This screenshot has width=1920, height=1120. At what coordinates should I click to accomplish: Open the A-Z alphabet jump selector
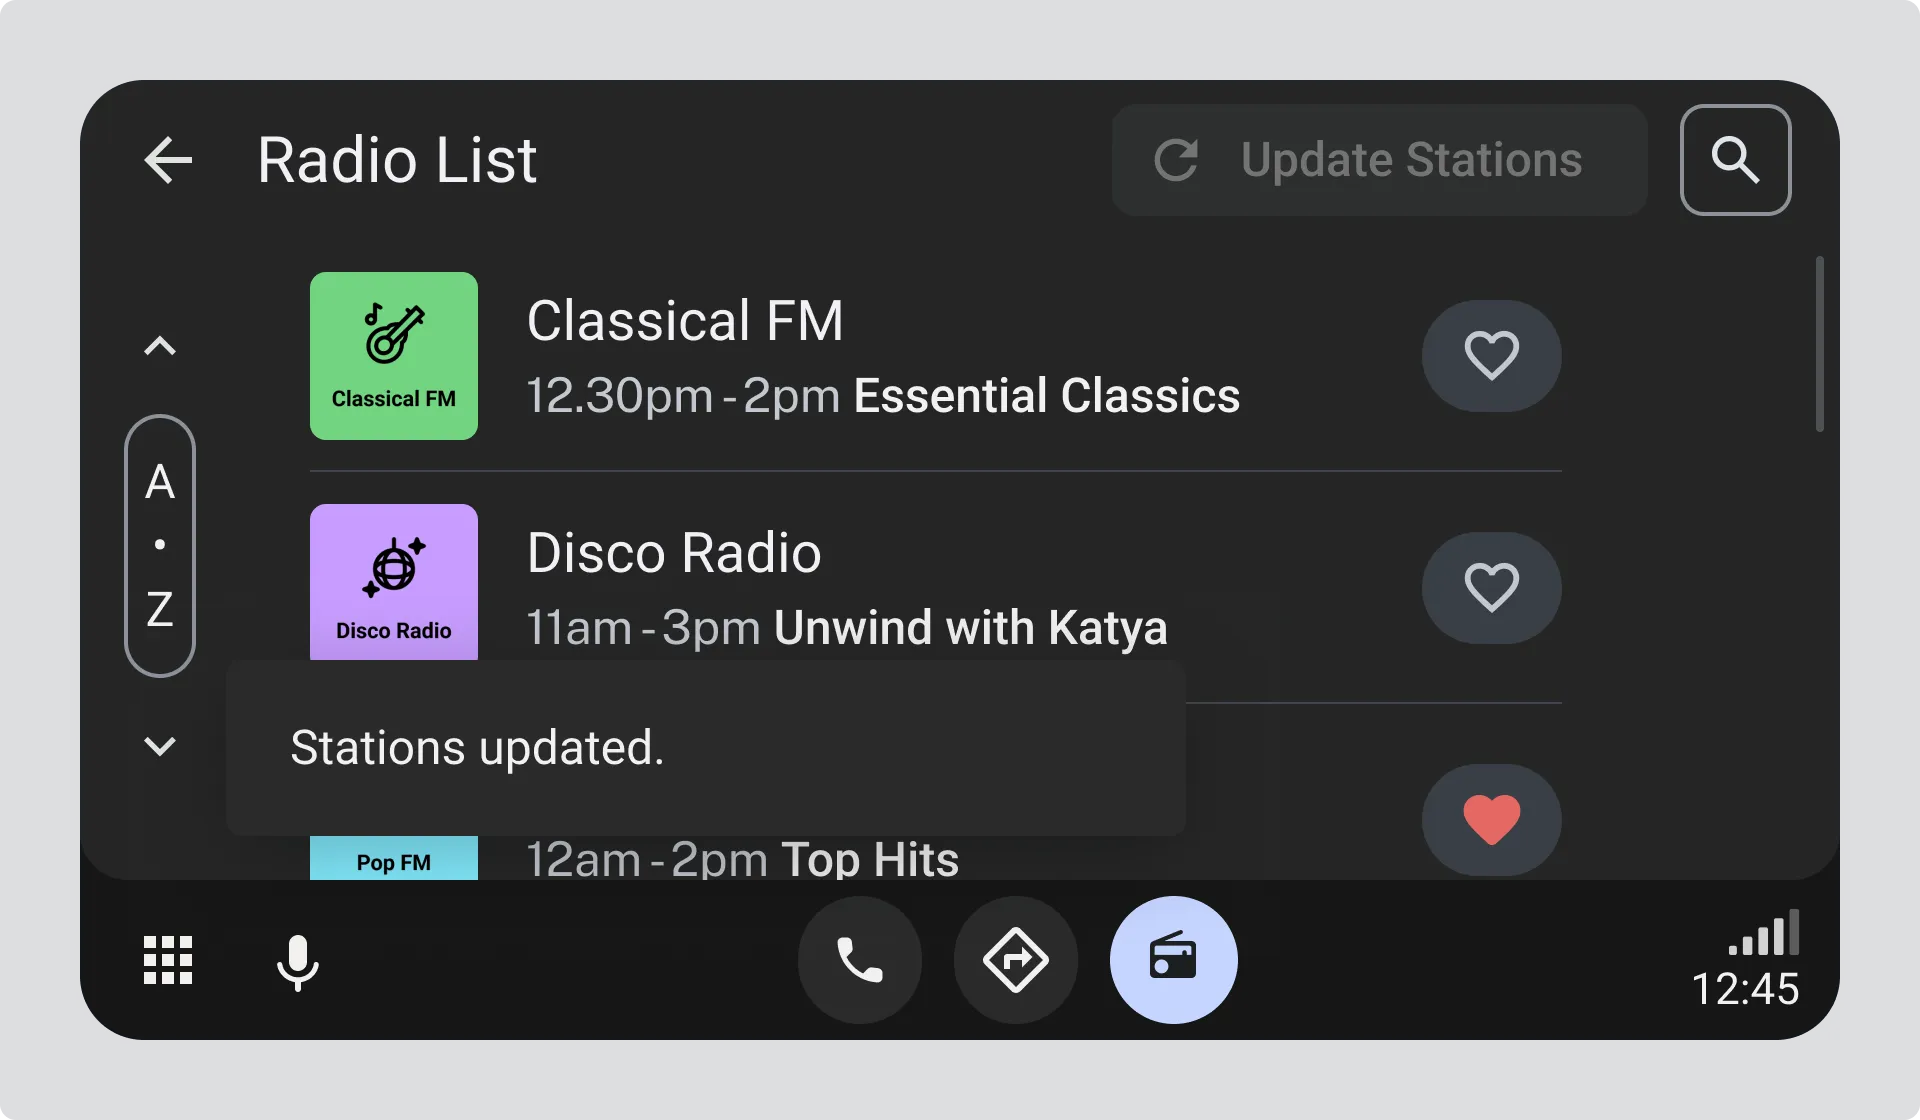[160, 546]
